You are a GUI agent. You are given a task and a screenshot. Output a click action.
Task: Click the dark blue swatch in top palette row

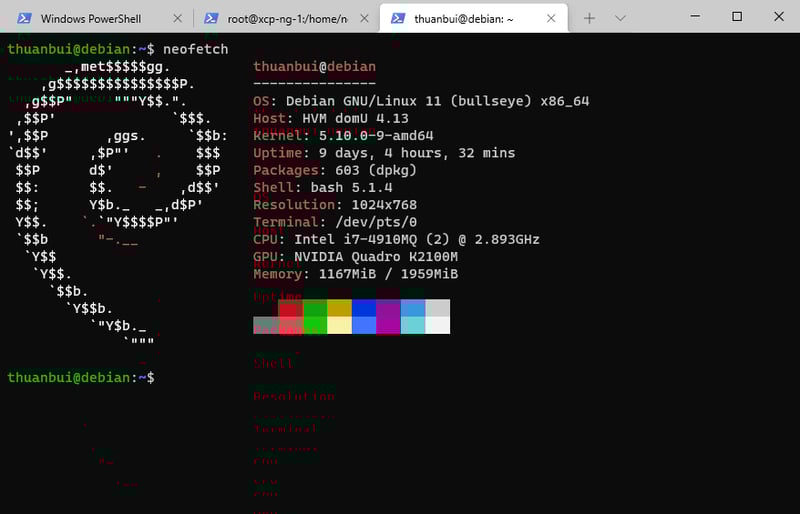tap(364, 308)
